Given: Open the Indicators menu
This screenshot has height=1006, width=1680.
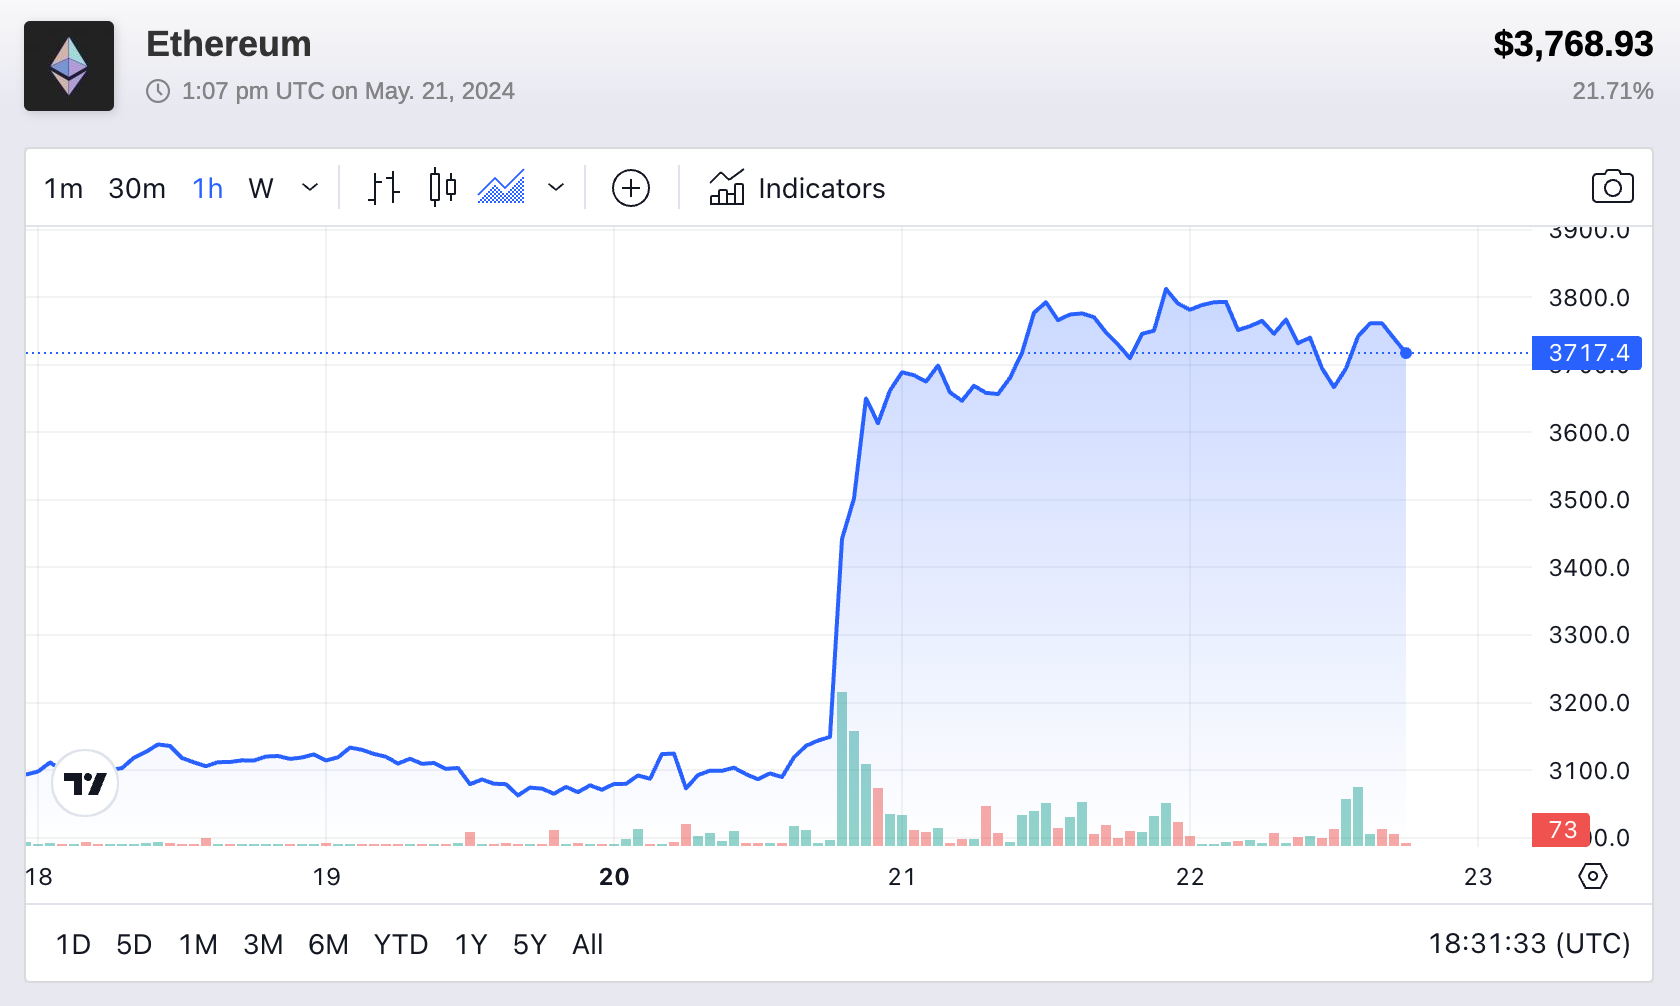Looking at the screenshot, I should point(797,188).
